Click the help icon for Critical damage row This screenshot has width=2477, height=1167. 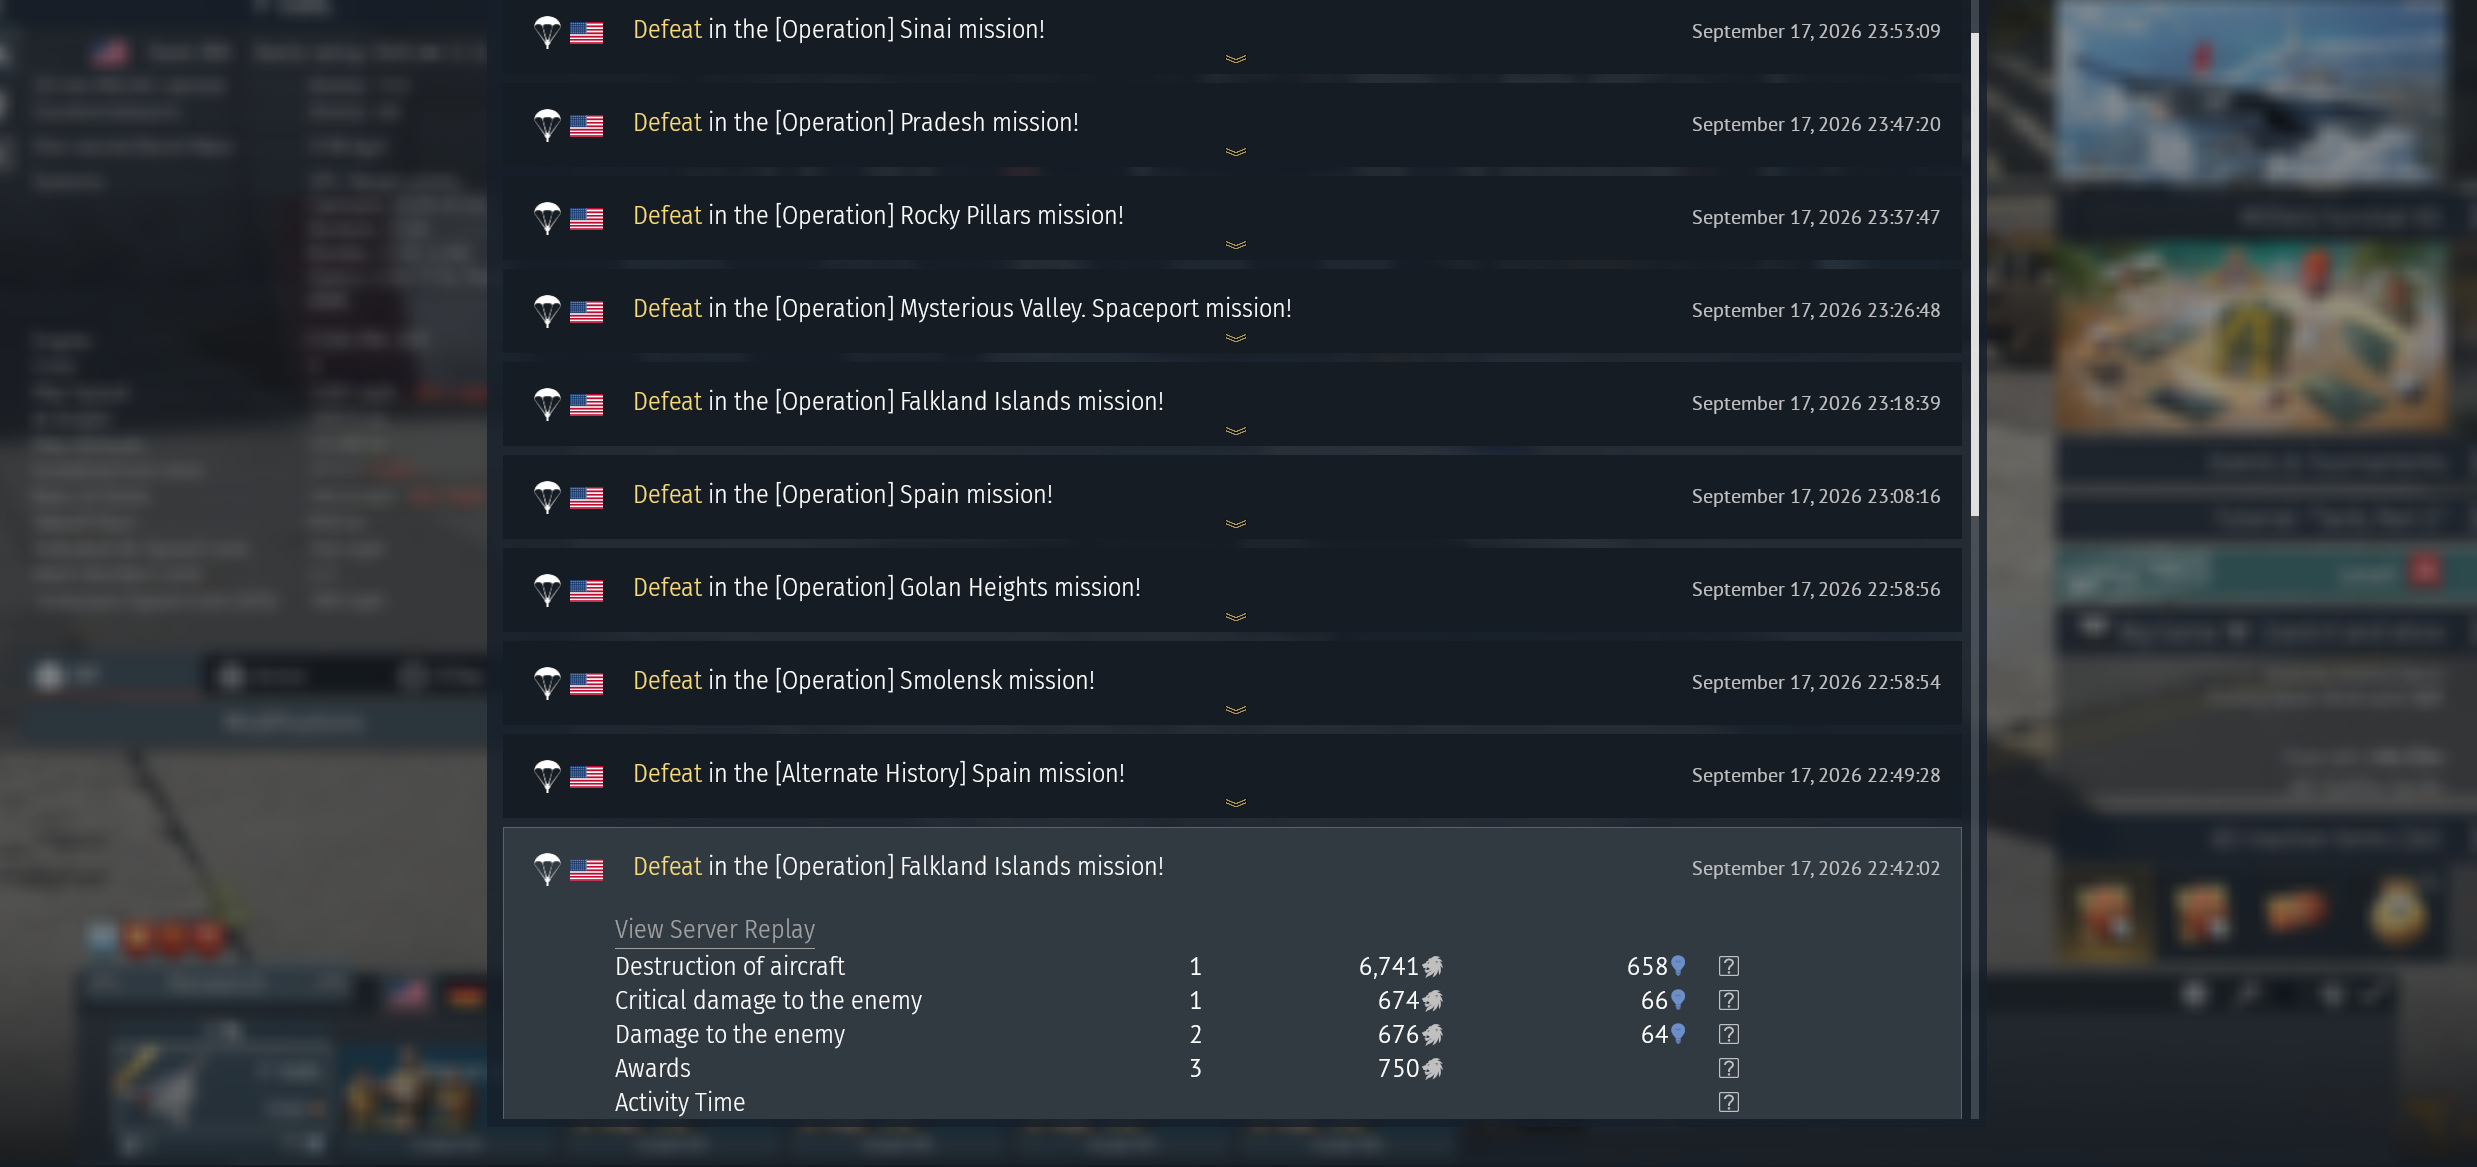1728,1000
